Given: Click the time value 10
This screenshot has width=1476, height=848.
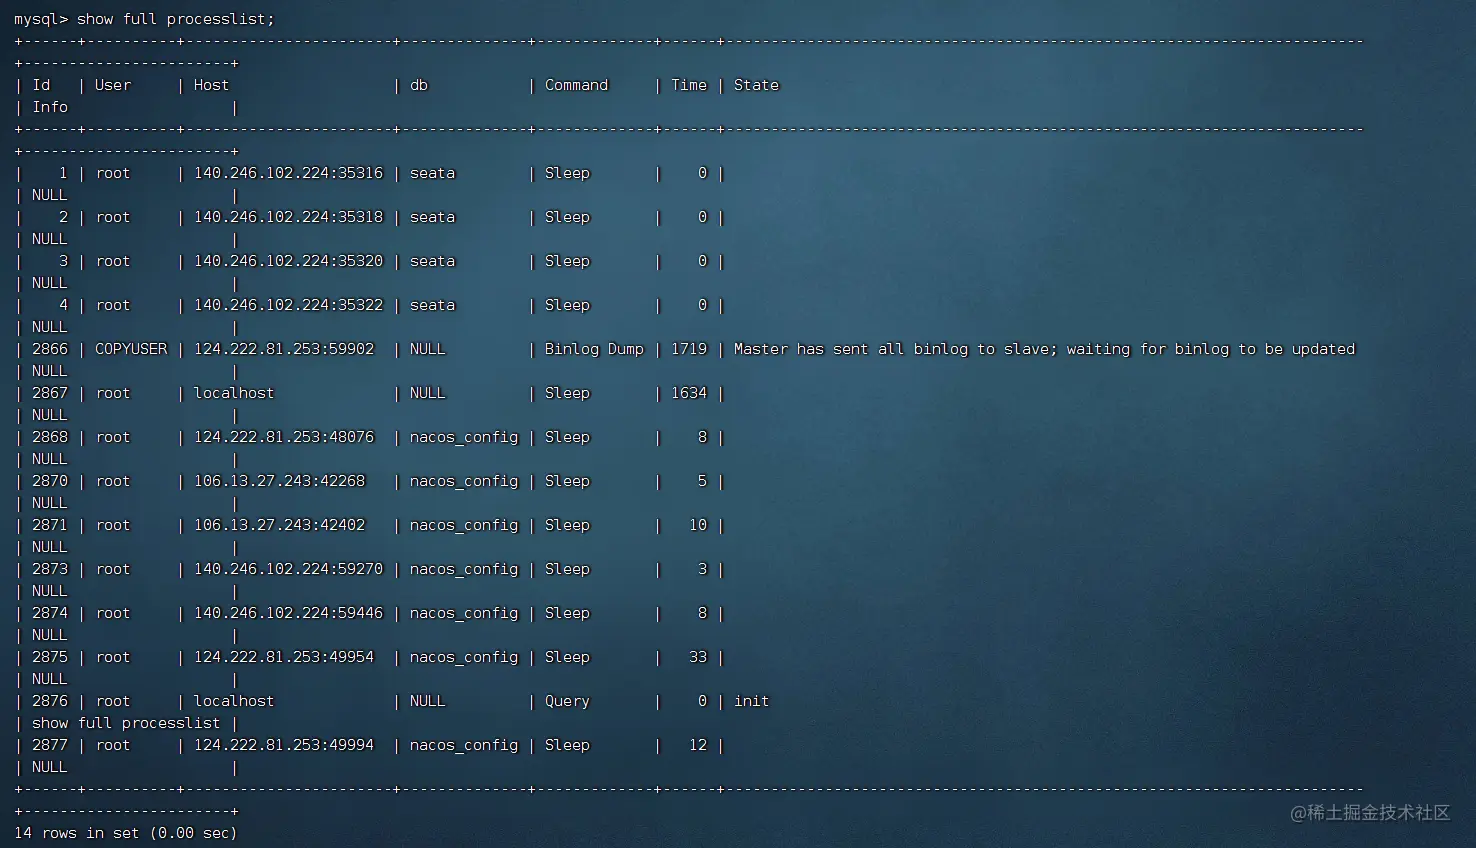Looking at the screenshot, I should coord(698,525).
